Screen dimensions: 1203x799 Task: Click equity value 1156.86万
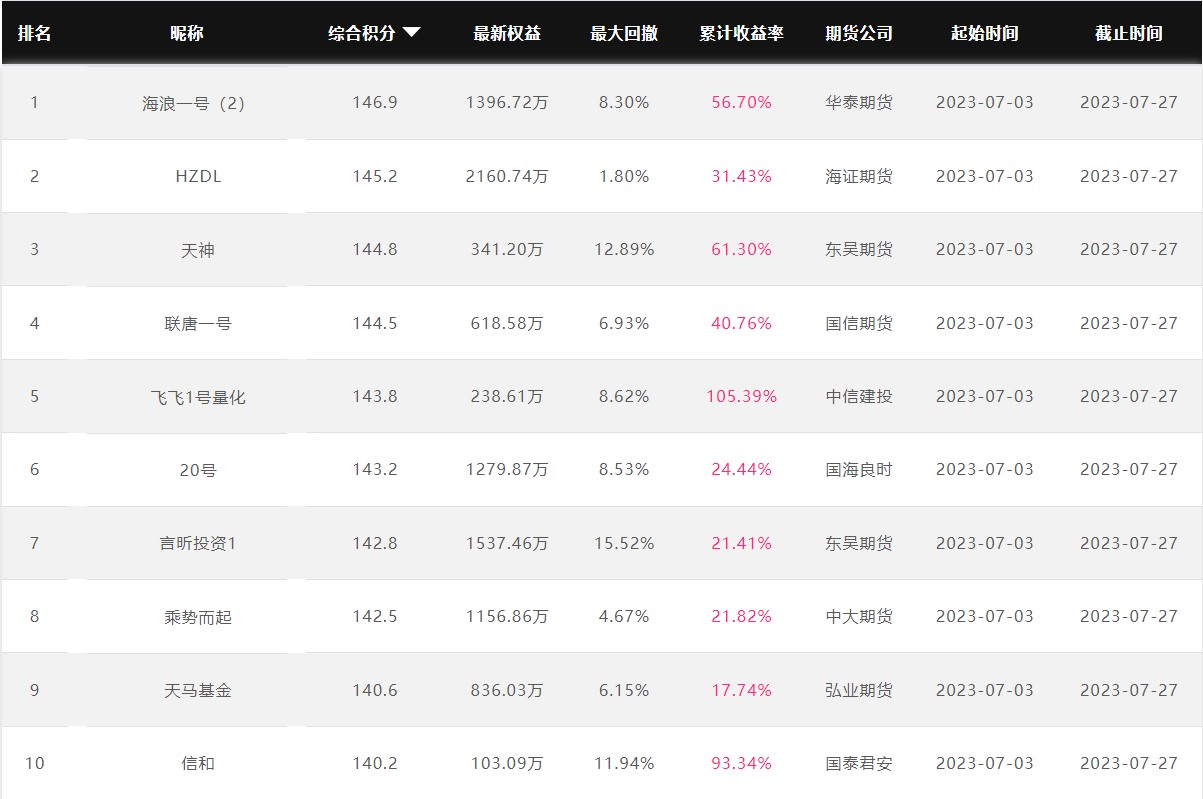507,616
